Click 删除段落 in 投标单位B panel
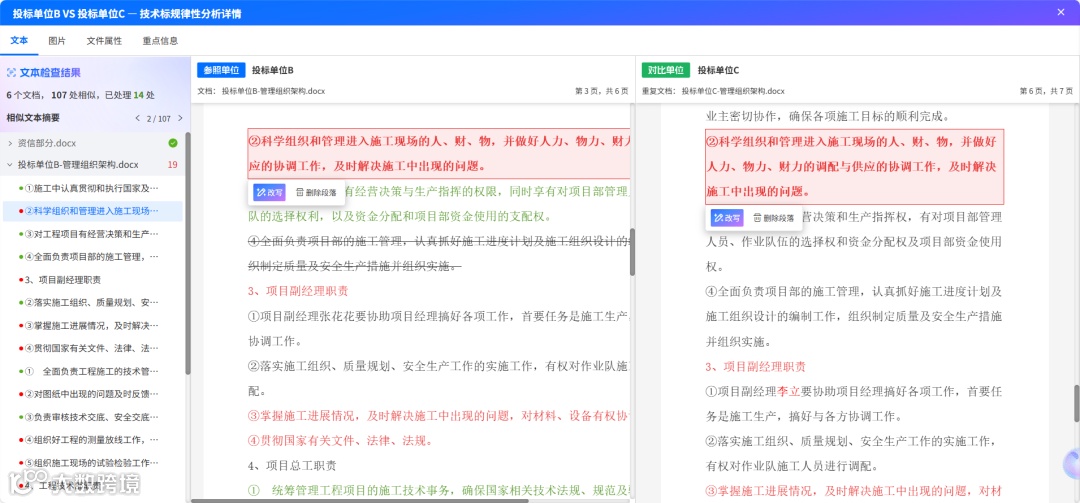Image resolution: width=1080 pixels, height=503 pixels. coord(315,192)
